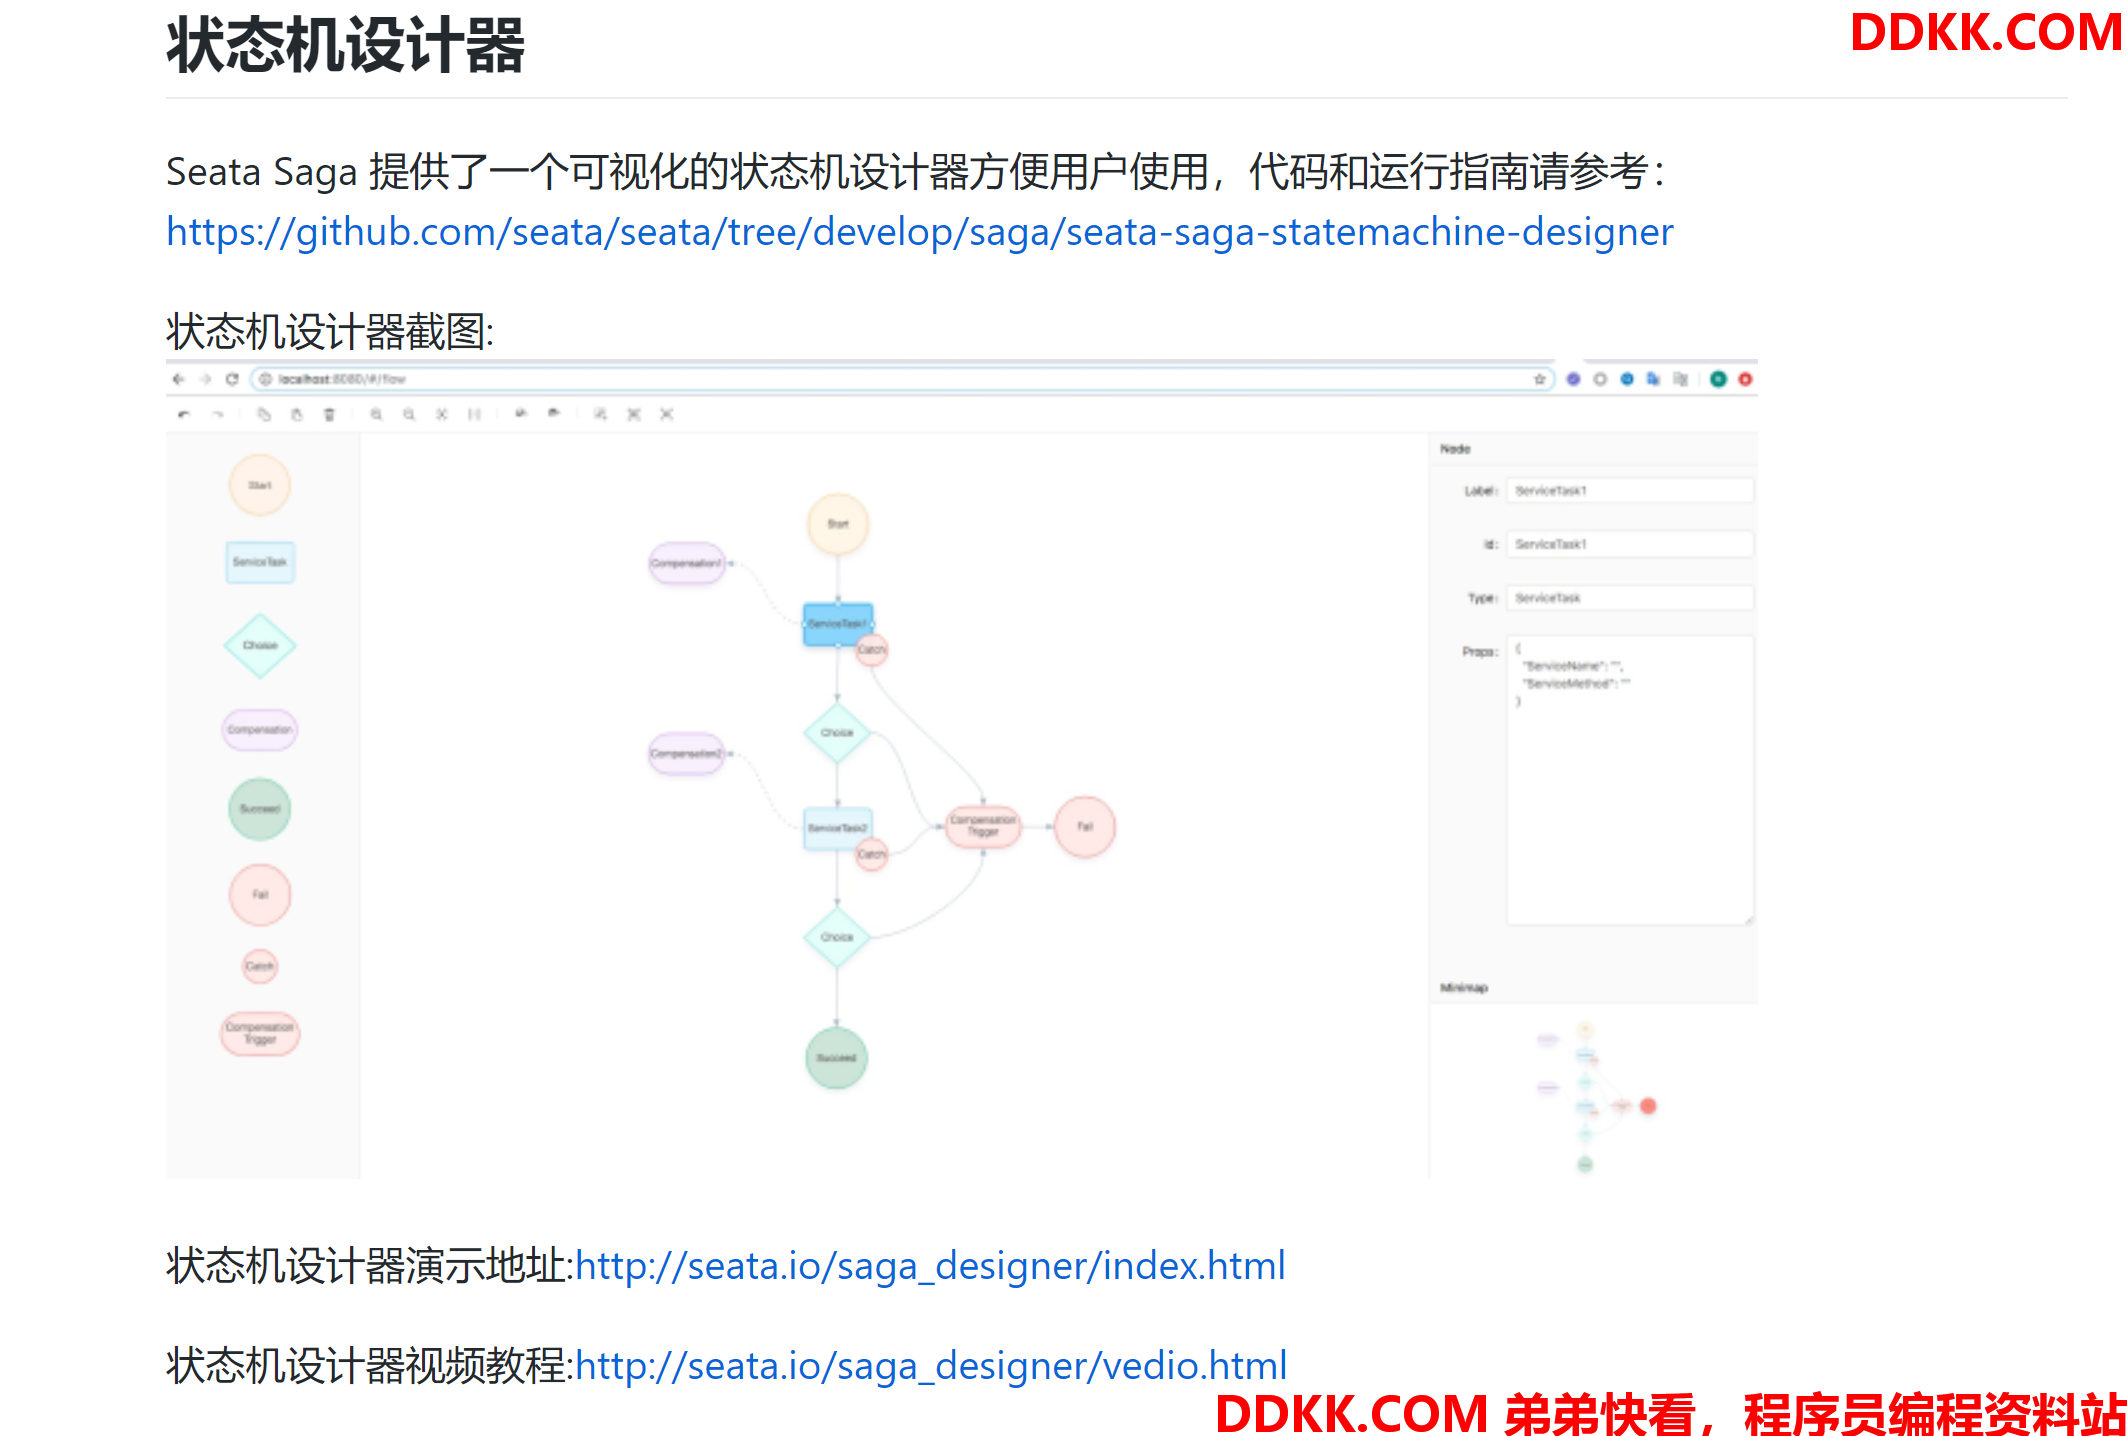This screenshot has height=1436, width=2127.
Task: Select the Choice diamond in the palette
Action: pos(260,645)
